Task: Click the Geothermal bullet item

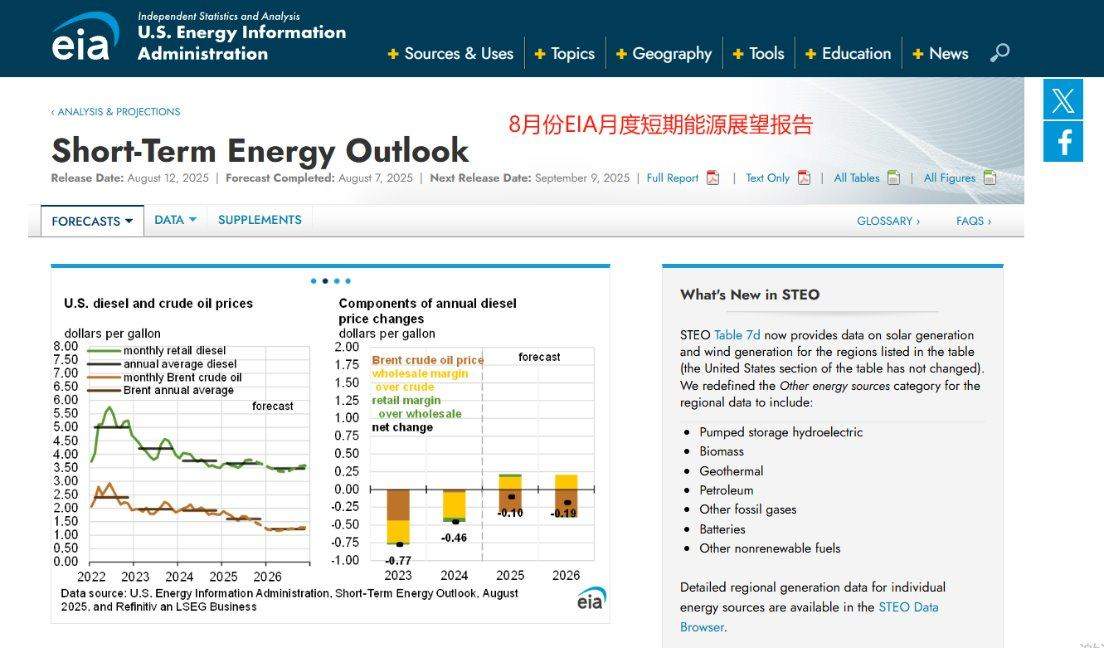Action: tap(731, 471)
